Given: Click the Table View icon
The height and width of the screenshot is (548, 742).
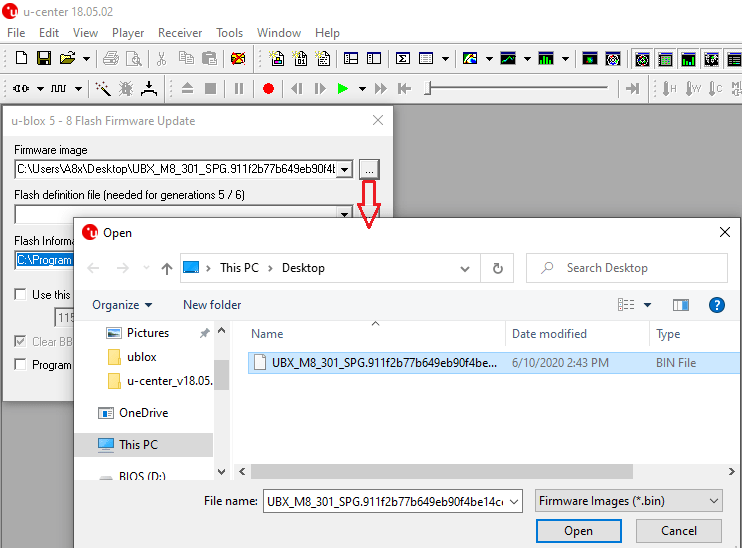Looking at the screenshot, I should pyautogui.click(x=426, y=59).
